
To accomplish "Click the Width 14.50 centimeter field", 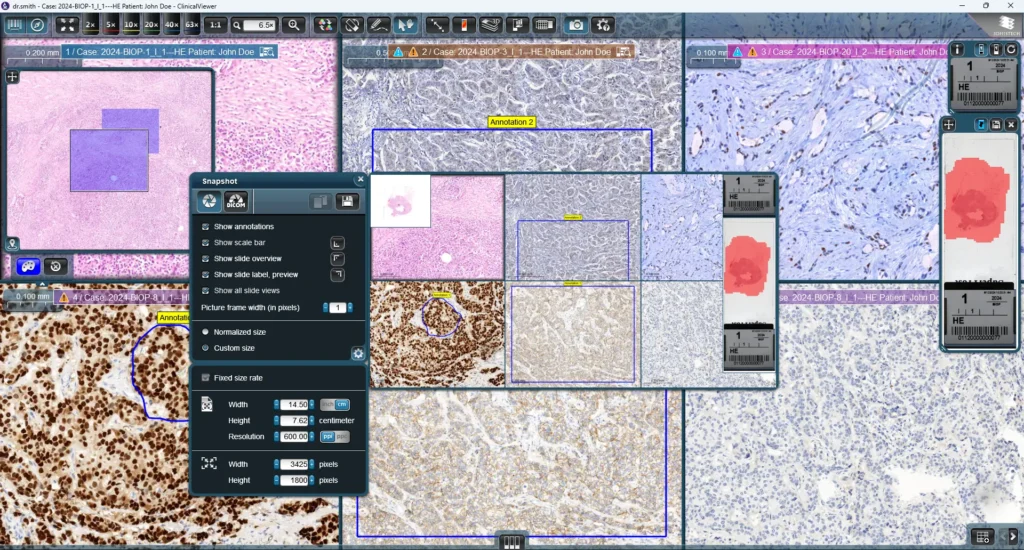I will tap(294, 405).
